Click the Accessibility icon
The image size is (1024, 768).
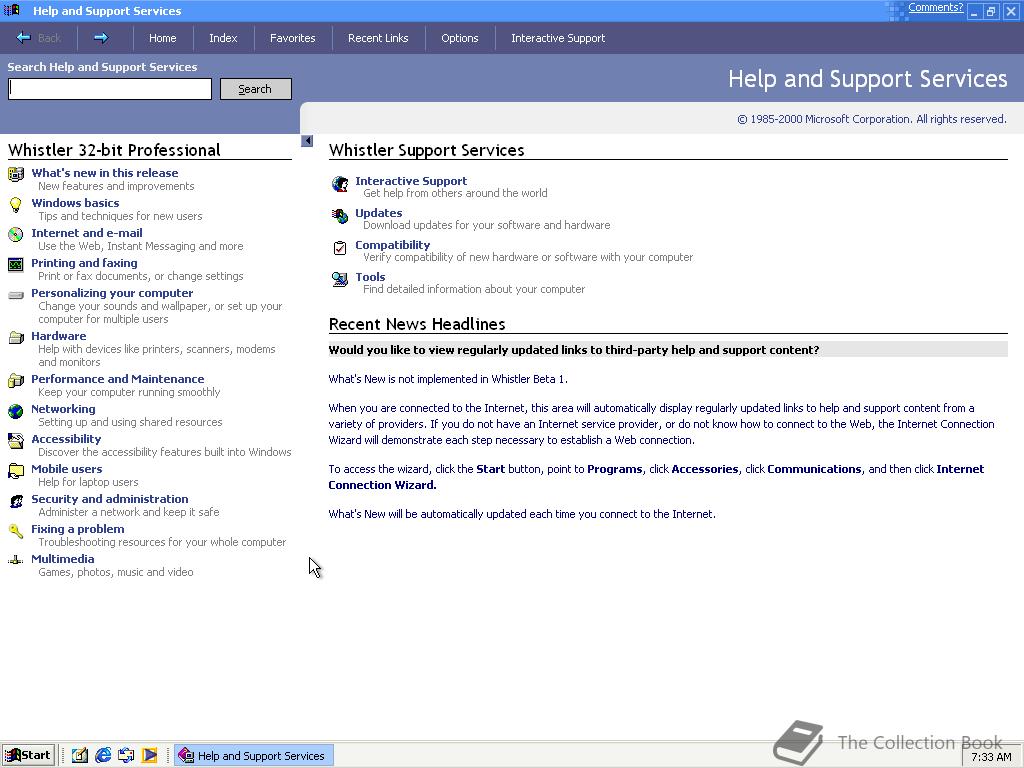point(16,440)
